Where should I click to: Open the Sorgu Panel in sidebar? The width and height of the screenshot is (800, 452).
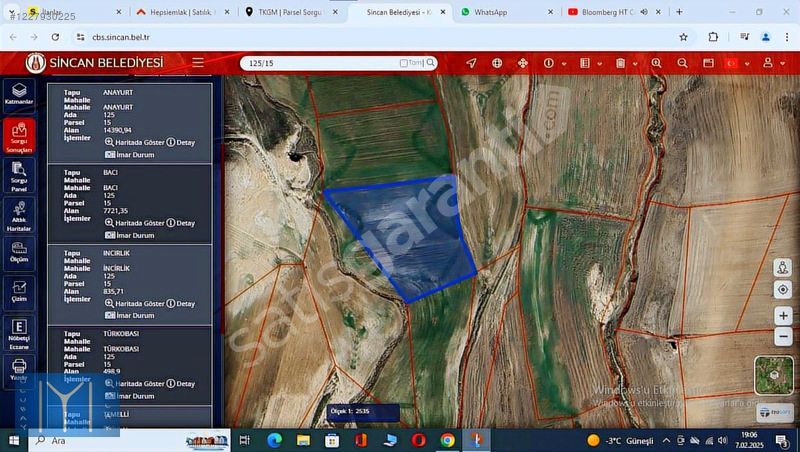(x=19, y=176)
